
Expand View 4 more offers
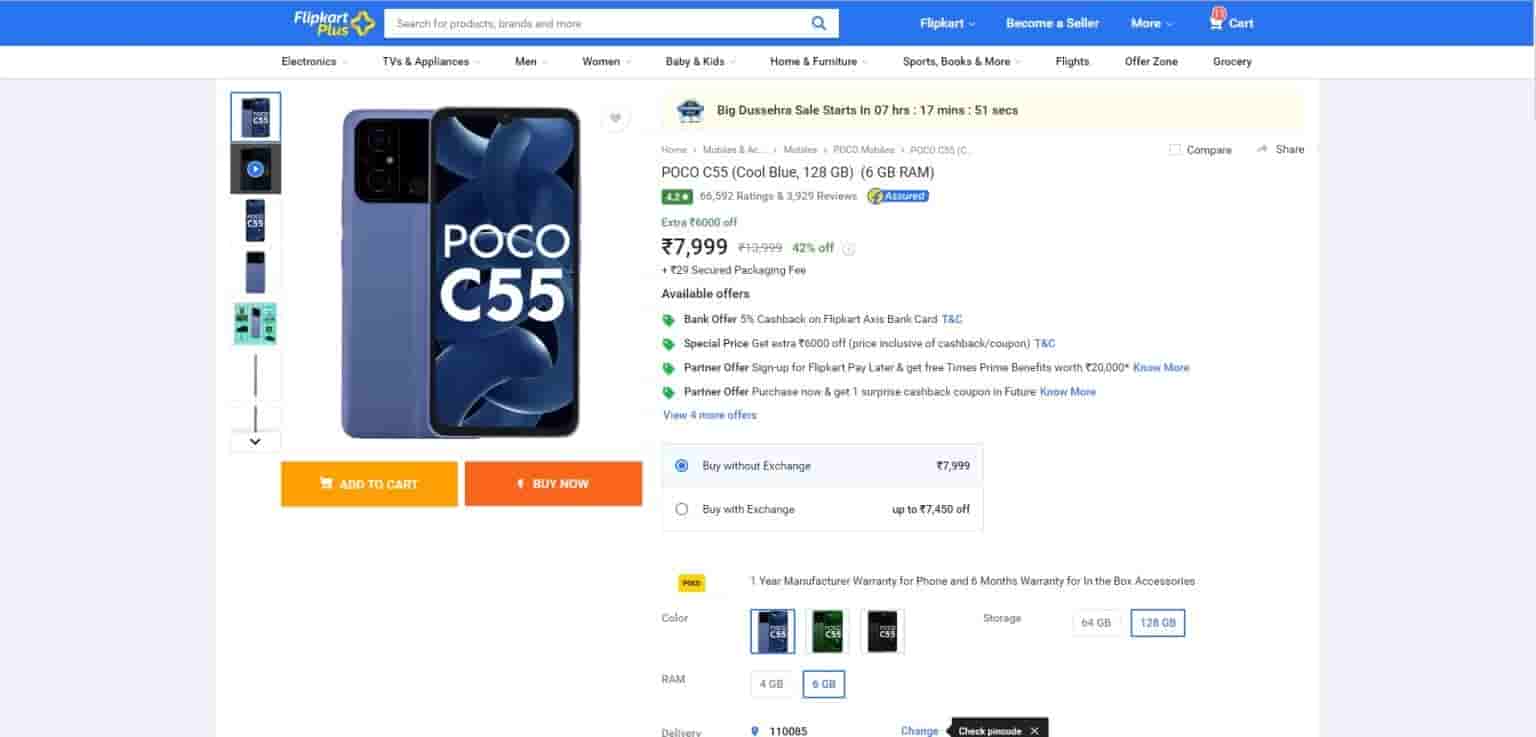tap(709, 414)
